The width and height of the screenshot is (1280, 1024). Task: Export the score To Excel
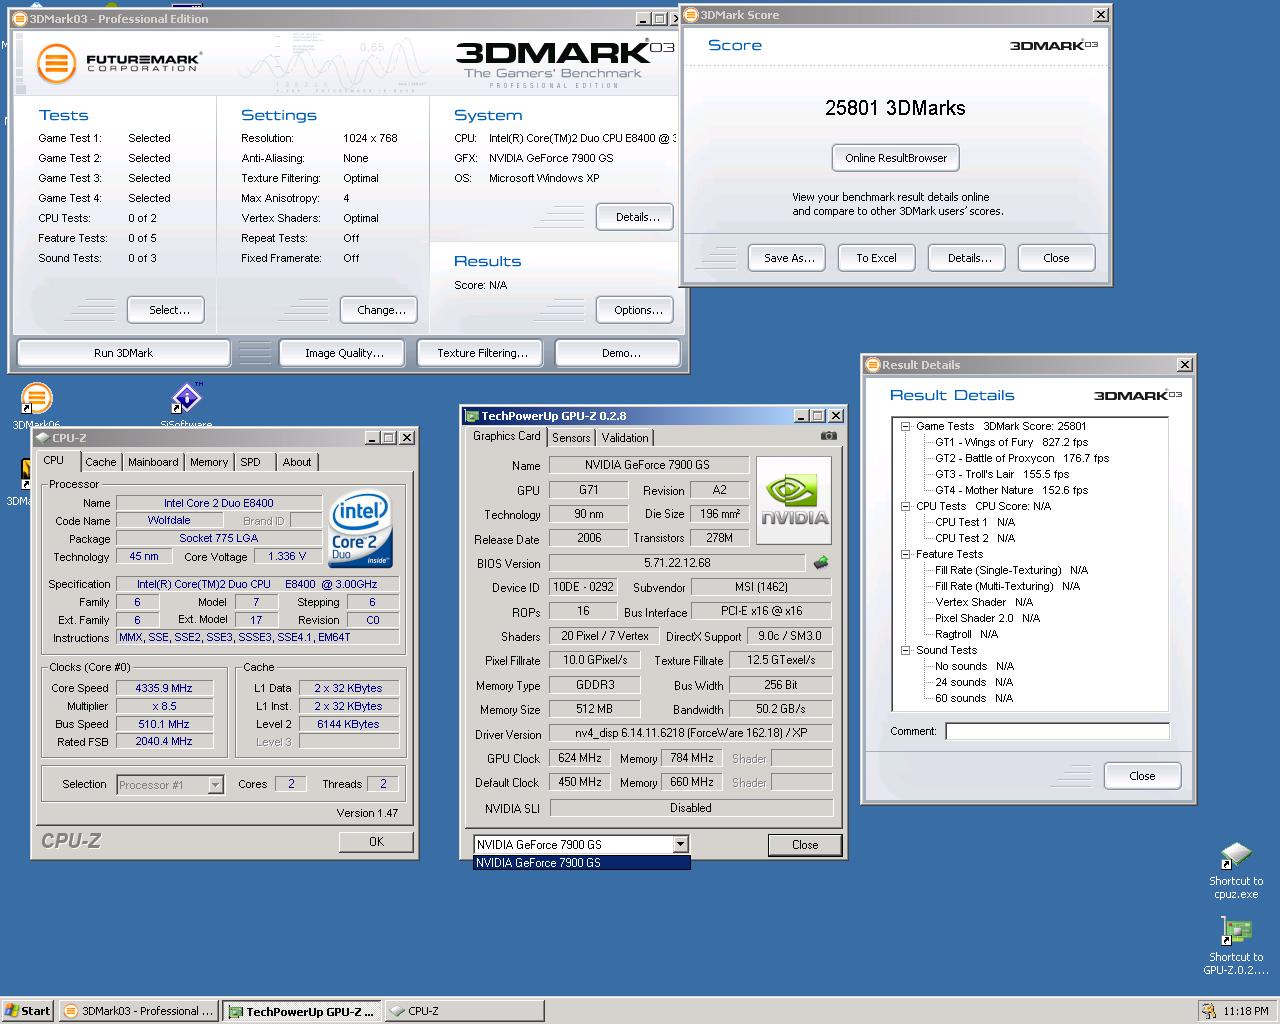point(876,258)
